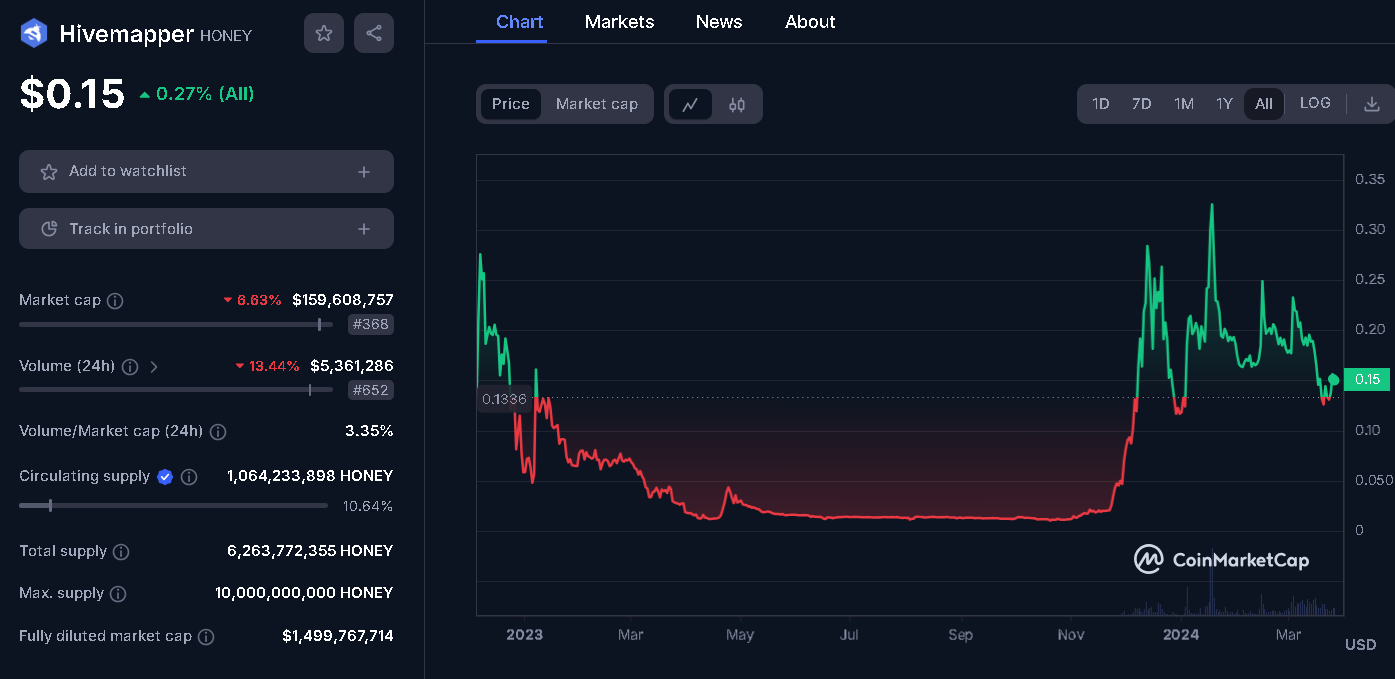Image resolution: width=1395 pixels, height=679 pixels.
Task: Click the #368 market cap rank badge
Action: point(370,324)
